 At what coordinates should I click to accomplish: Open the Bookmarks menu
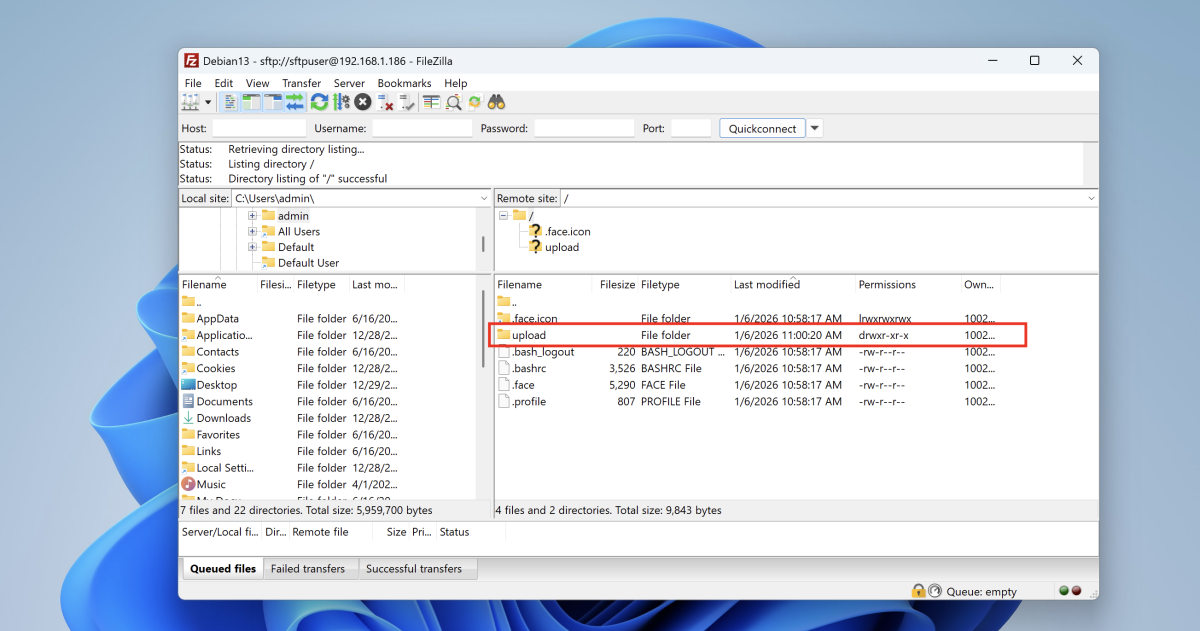pyautogui.click(x=404, y=83)
